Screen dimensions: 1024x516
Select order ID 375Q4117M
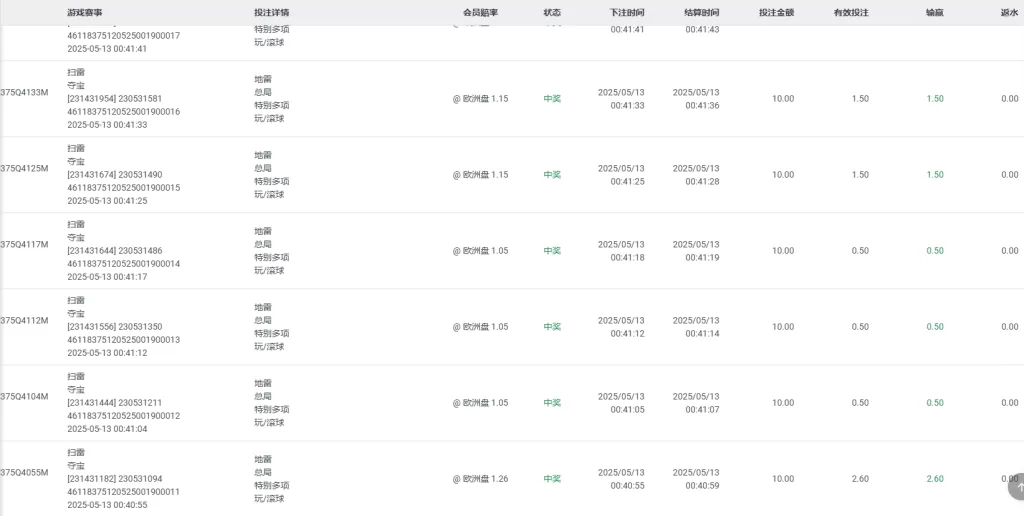tap(24, 244)
